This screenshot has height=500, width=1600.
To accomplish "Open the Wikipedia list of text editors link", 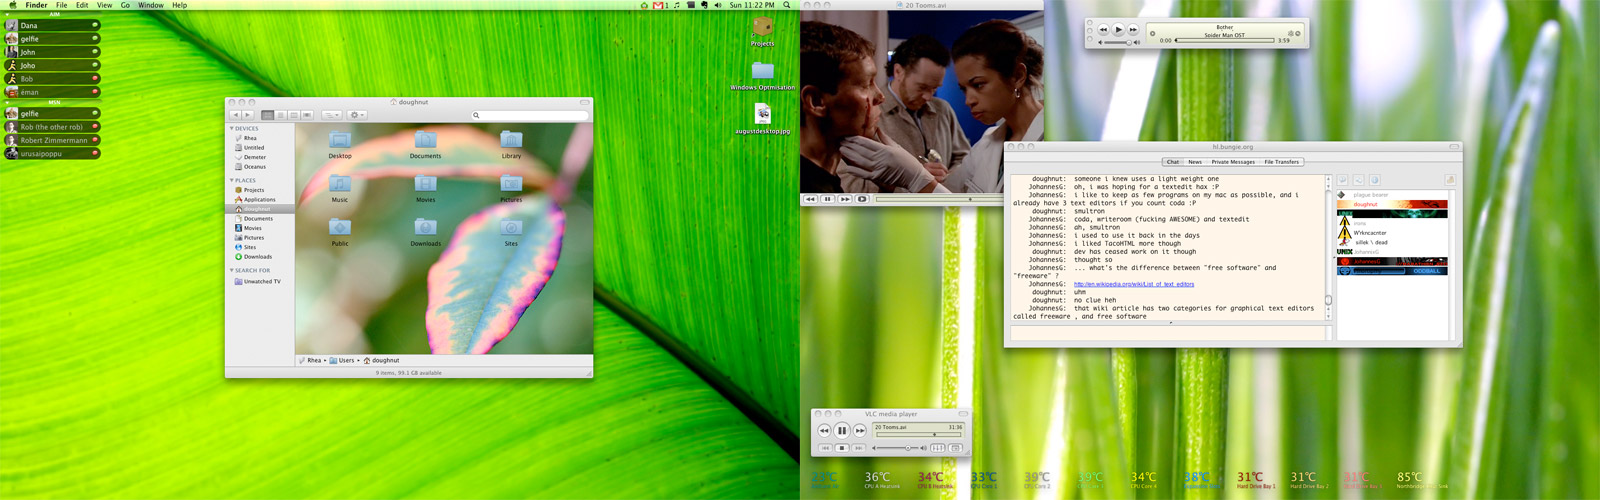I will 1133,284.
